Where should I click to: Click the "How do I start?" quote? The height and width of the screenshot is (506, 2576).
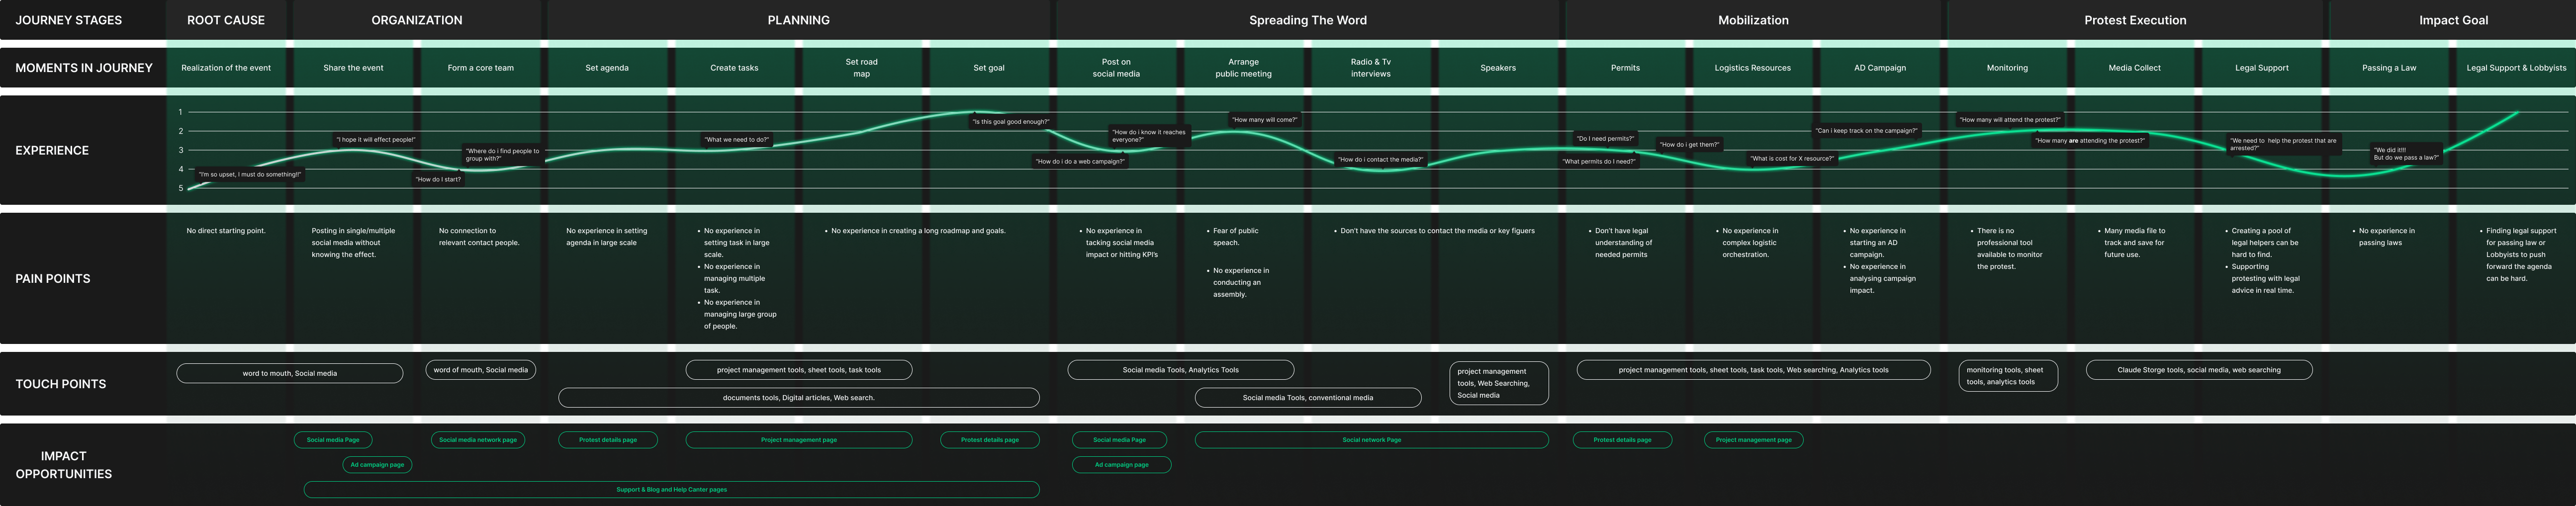(438, 179)
